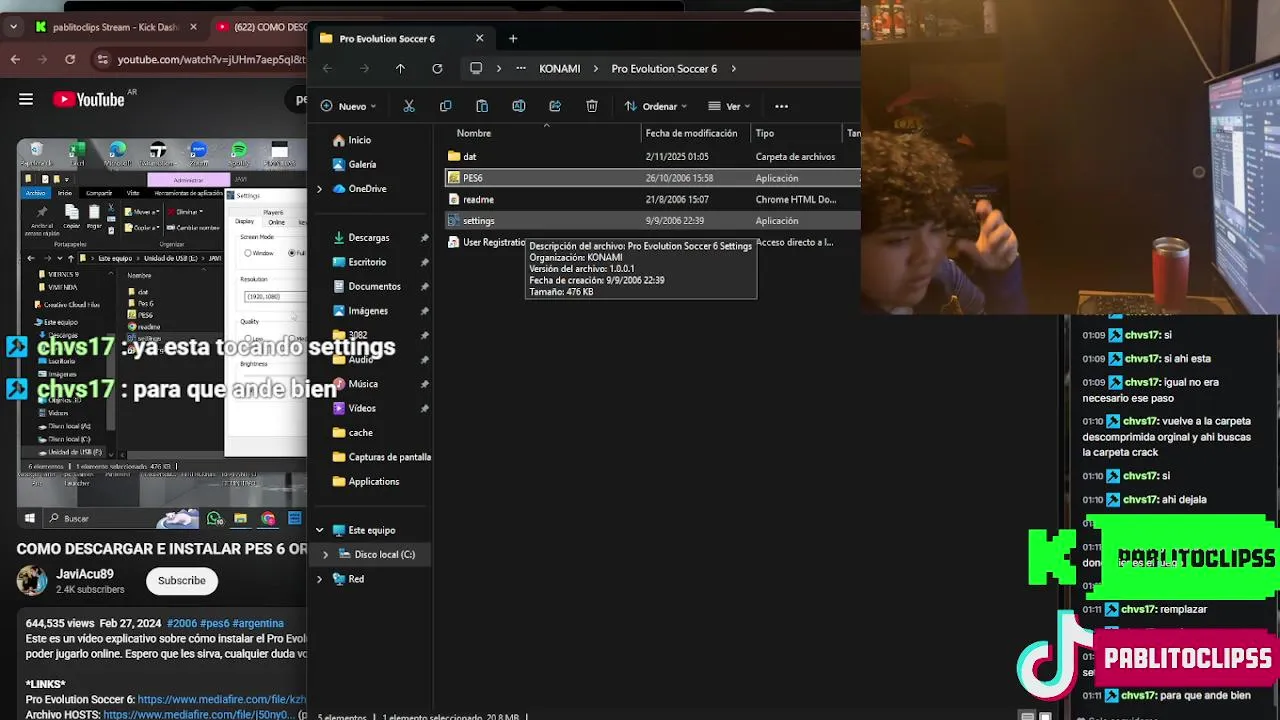The width and height of the screenshot is (1280, 720).
Task: Open Documentos in quick access
Action: [374, 286]
